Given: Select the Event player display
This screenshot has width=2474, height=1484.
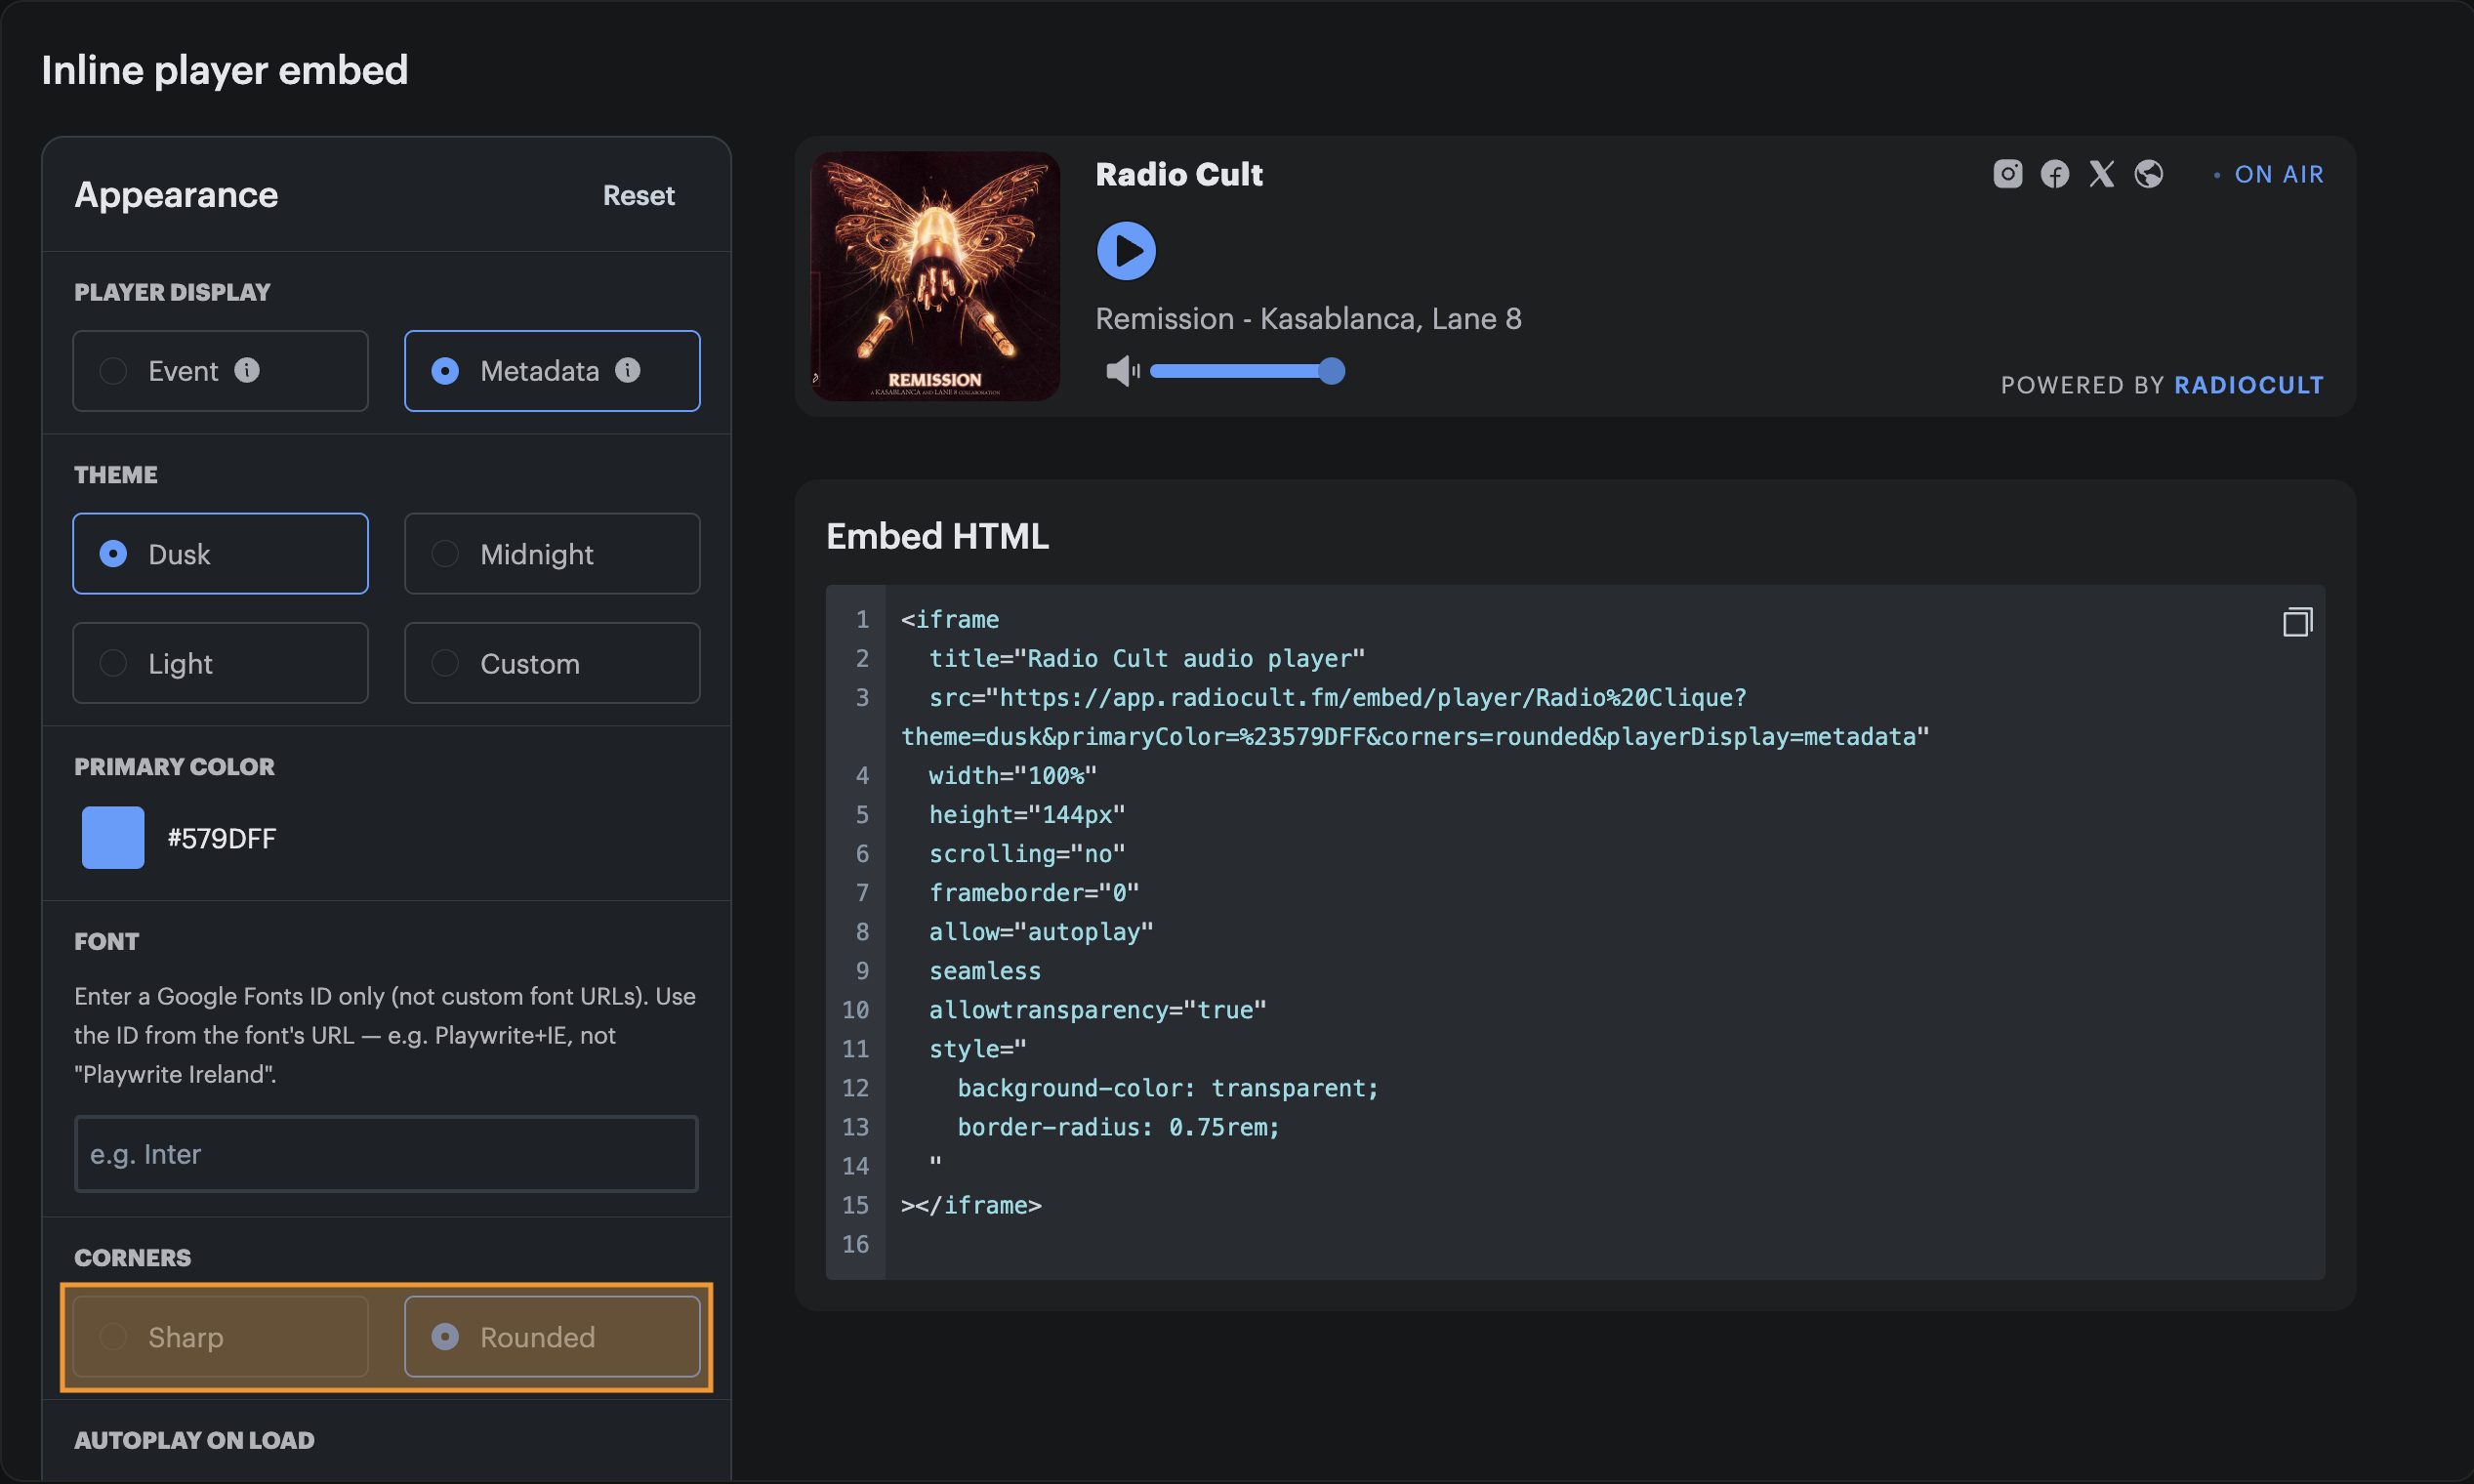Looking at the screenshot, I should [x=220, y=371].
